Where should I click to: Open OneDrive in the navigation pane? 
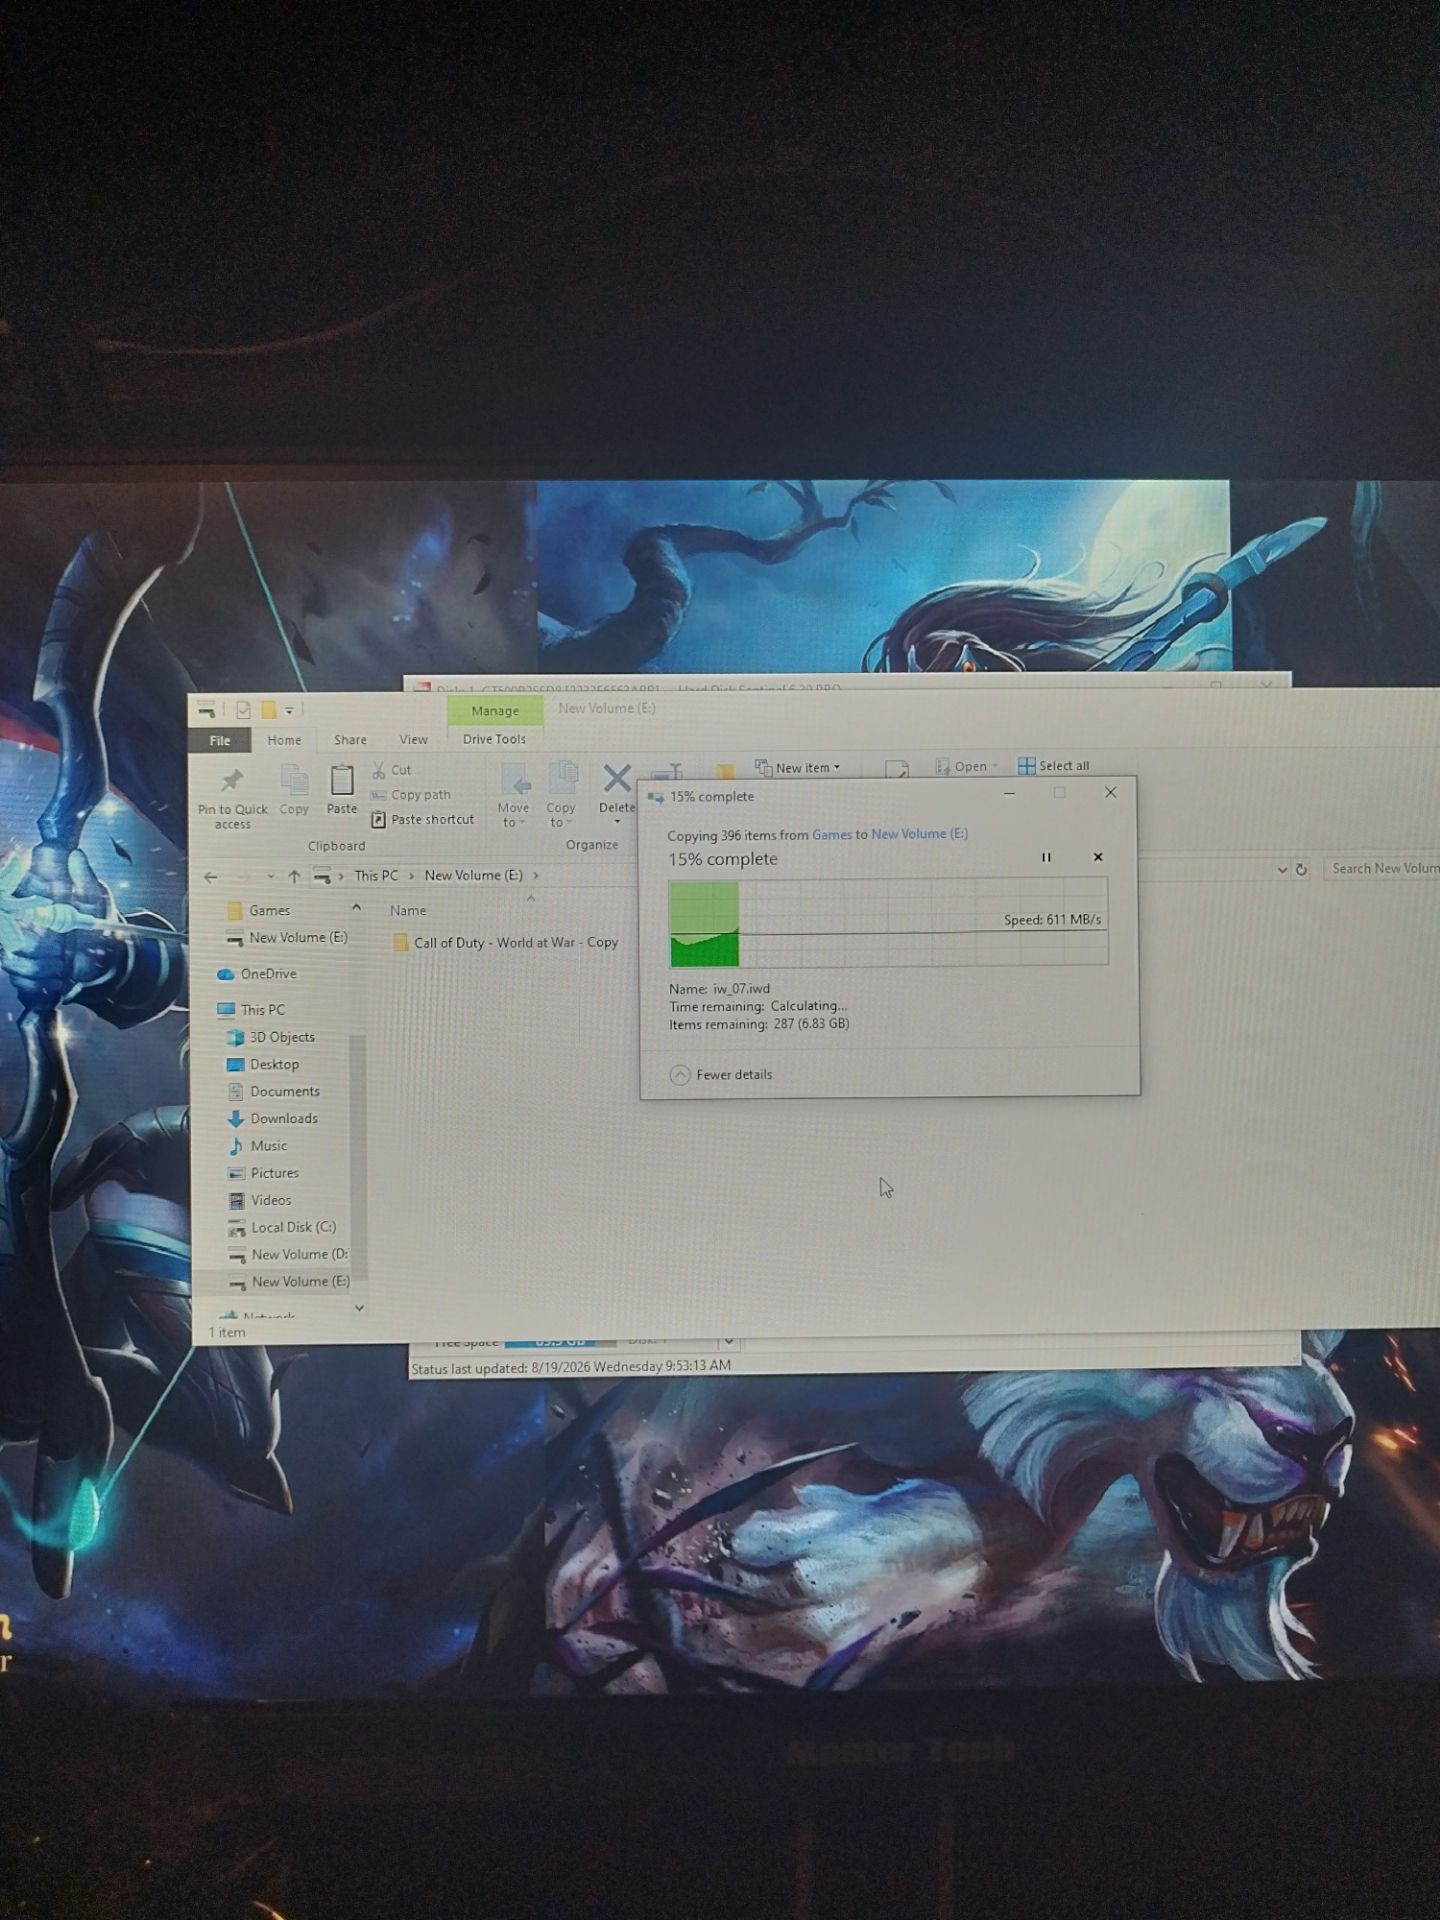coord(258,974)
